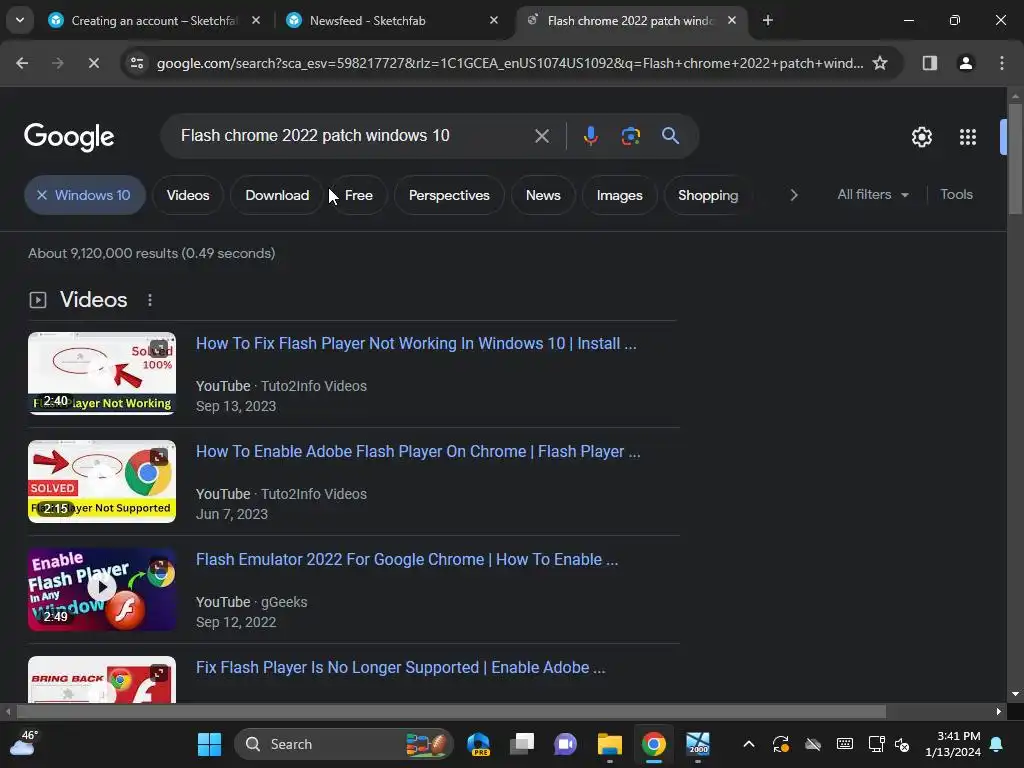Open the notification bell in tray

(997, 744)
